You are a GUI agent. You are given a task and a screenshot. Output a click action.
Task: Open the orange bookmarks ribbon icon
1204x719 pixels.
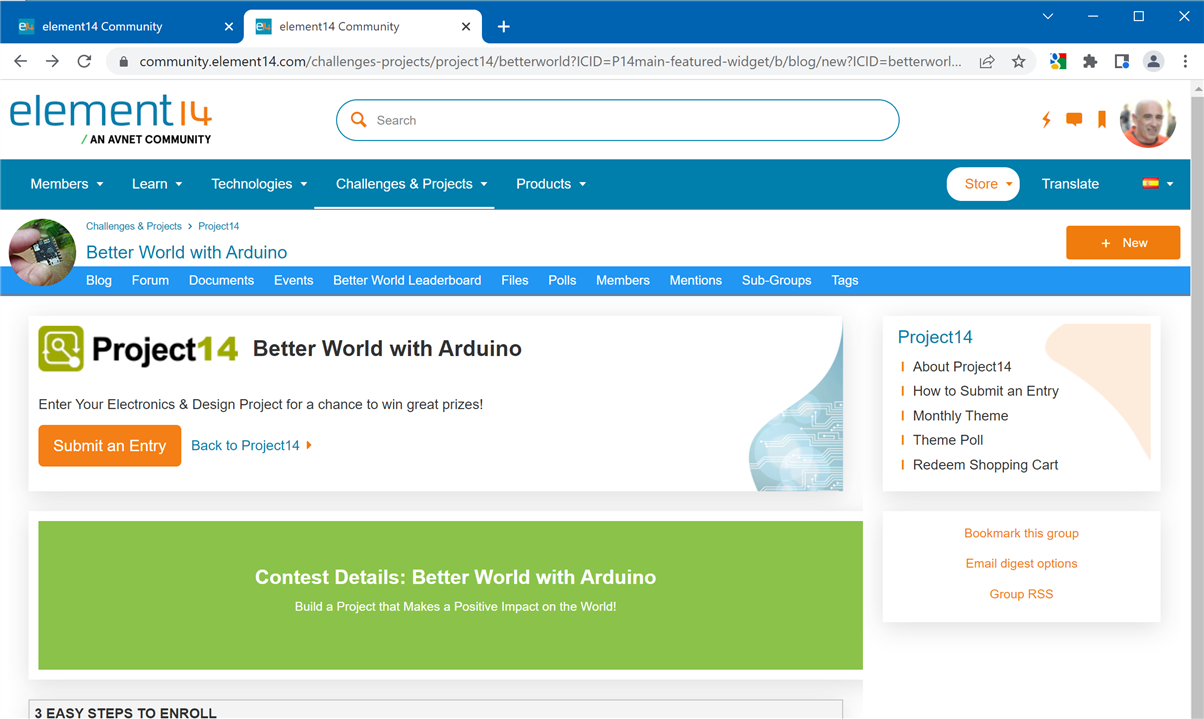(x=1102, y=120)
